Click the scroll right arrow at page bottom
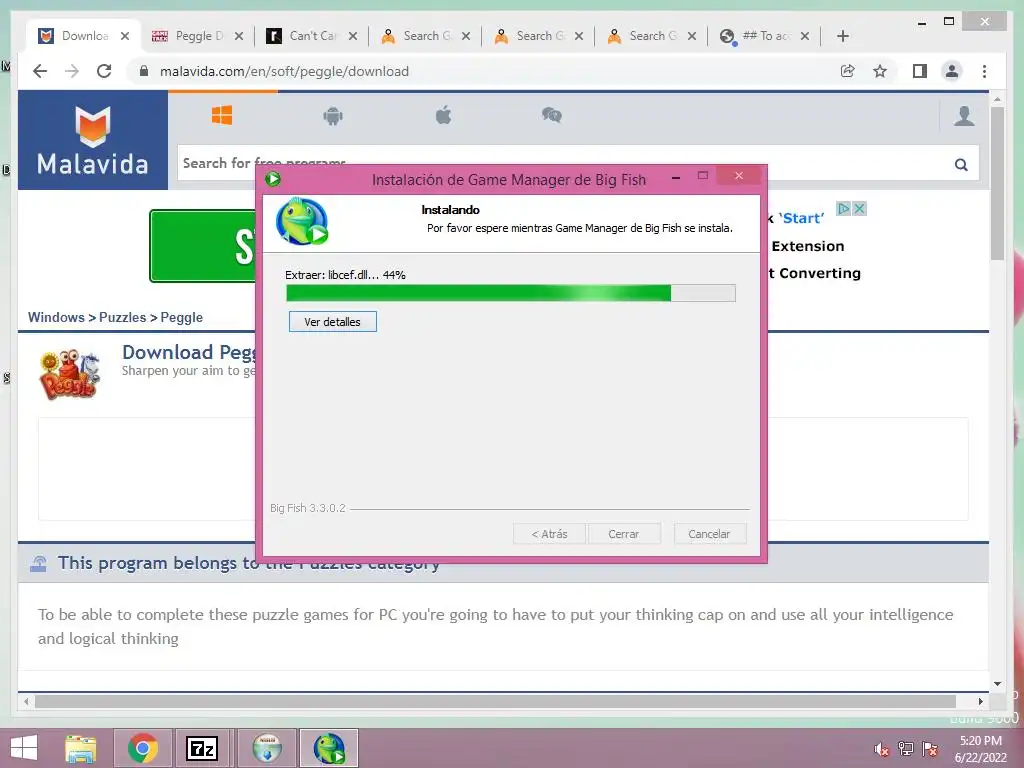This screenshot has width=1024, height=768. coord(980,701)
